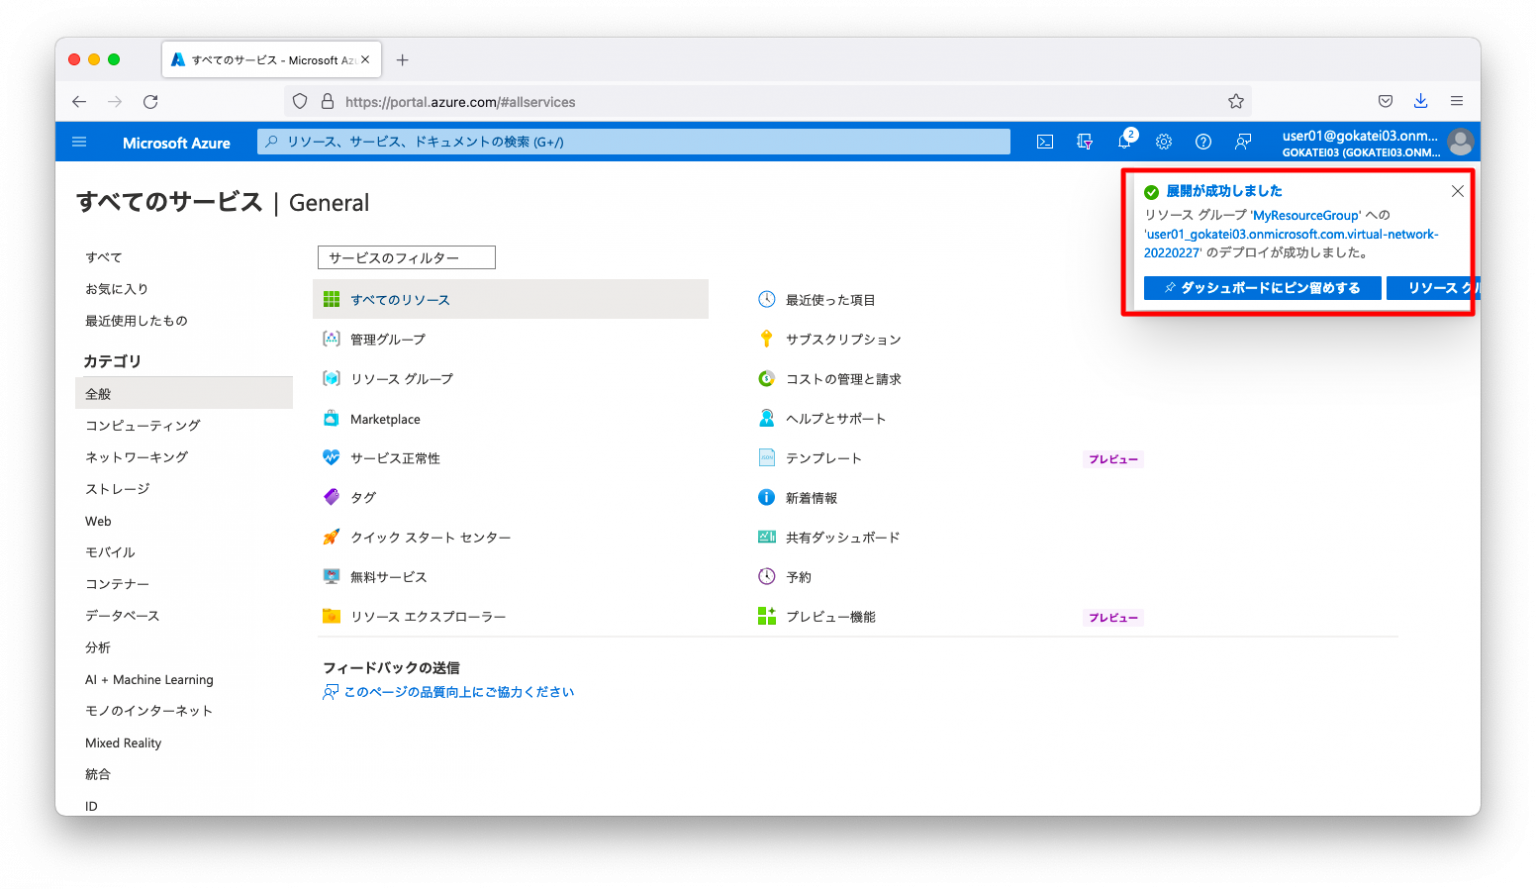This screenshot has height=889, width=1536.
Task: Select the コンピューティング category
Action: tap(143, 425)
